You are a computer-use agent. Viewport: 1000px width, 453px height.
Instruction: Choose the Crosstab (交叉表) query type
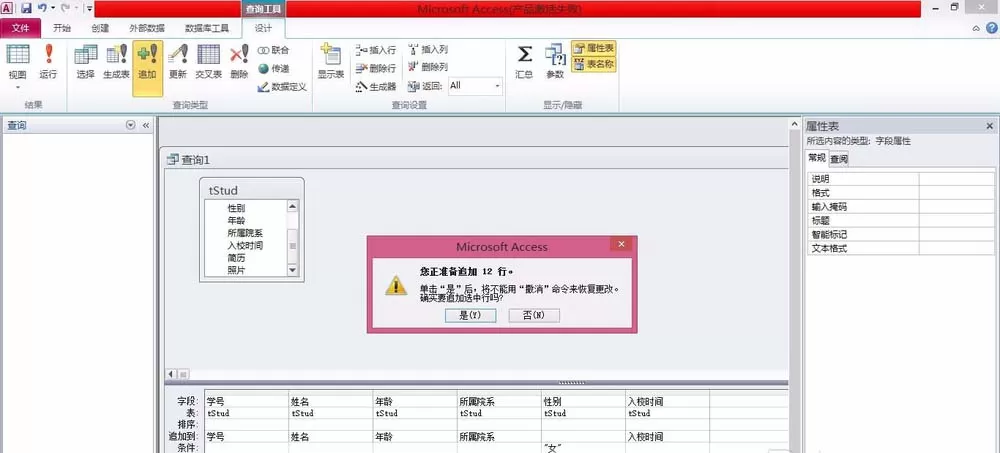coord(209,63)
